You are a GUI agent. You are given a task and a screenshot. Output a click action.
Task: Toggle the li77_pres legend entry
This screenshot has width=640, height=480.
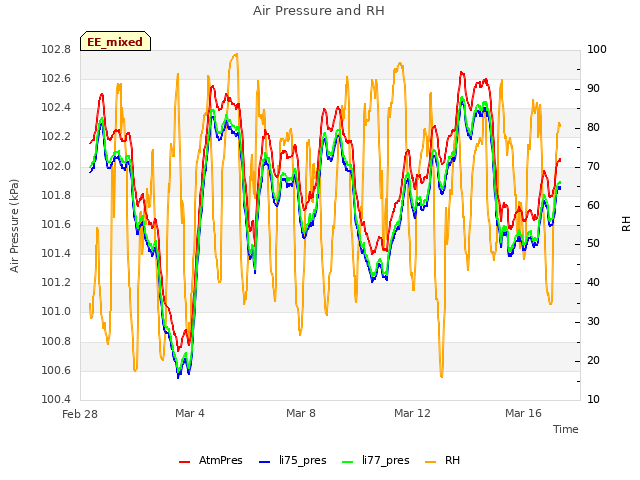[376, 460]
